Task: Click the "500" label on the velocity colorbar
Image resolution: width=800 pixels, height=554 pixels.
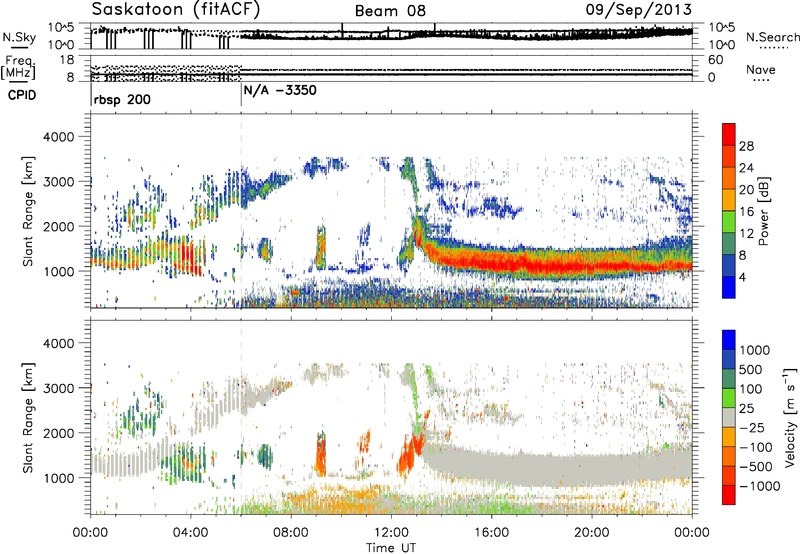Action: (x=751, y=370)
